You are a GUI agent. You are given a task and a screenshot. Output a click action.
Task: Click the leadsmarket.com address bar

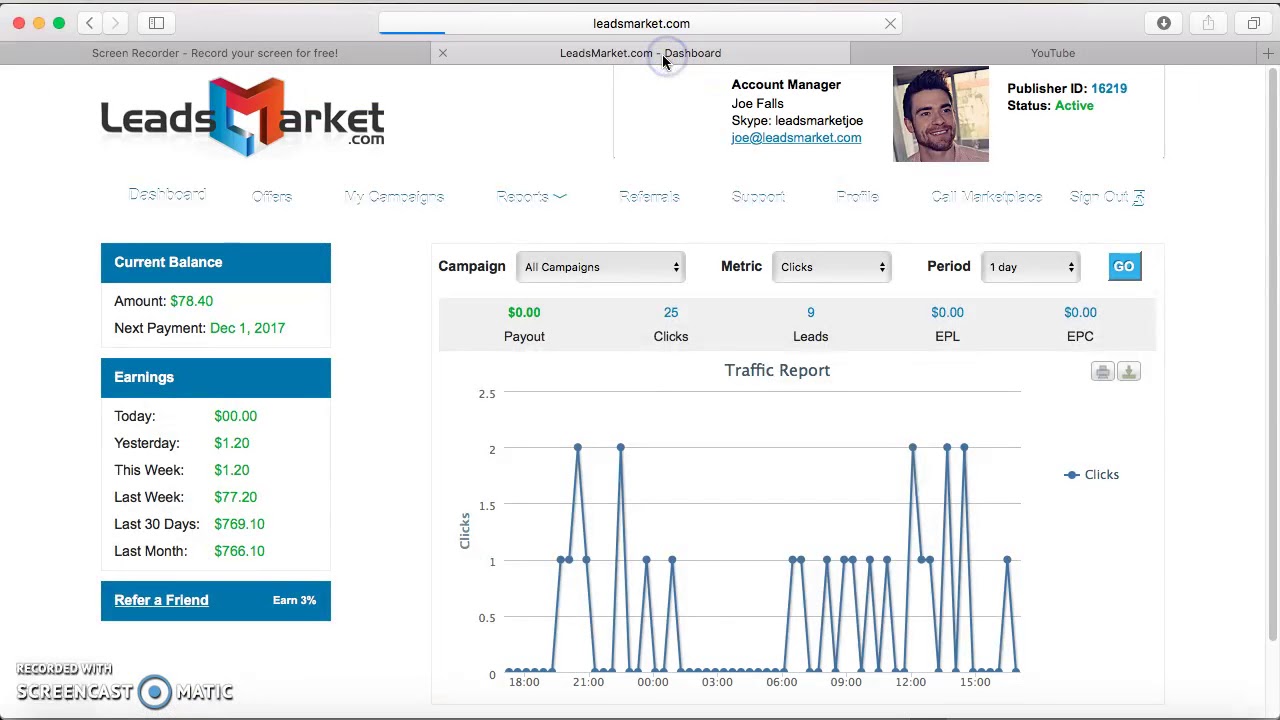coord(640,23)
